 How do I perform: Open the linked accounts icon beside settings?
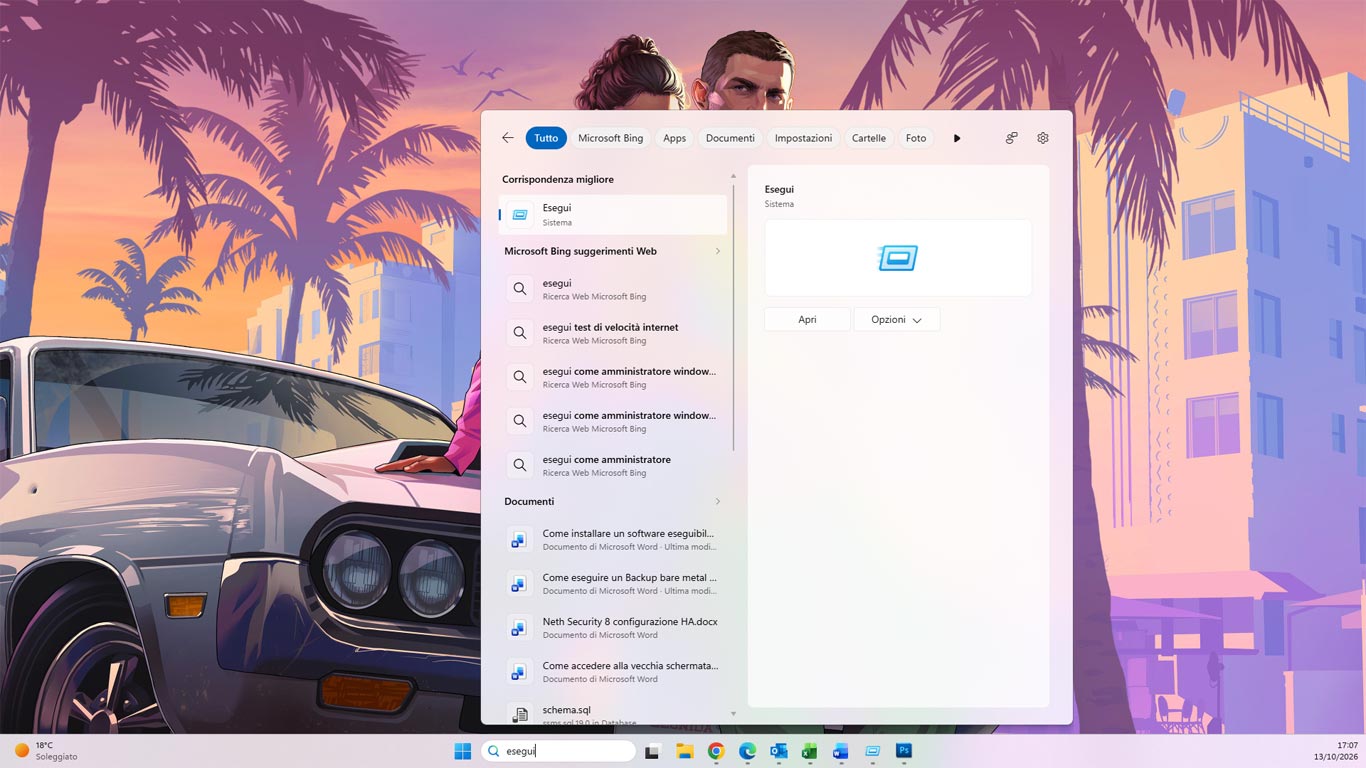1011,138
